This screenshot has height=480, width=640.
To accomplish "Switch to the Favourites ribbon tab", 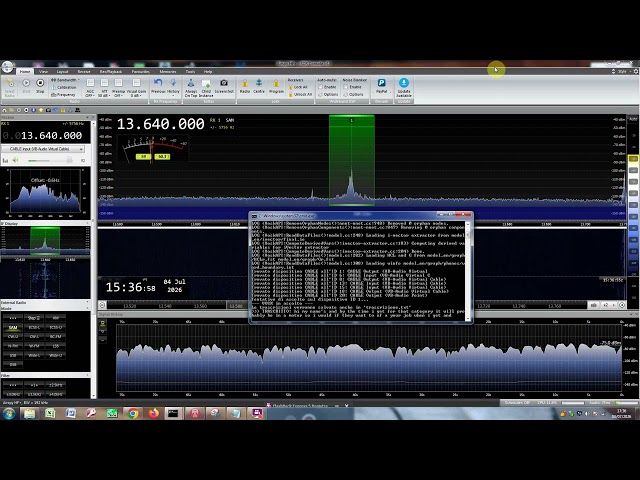I will tap(140, 71).
